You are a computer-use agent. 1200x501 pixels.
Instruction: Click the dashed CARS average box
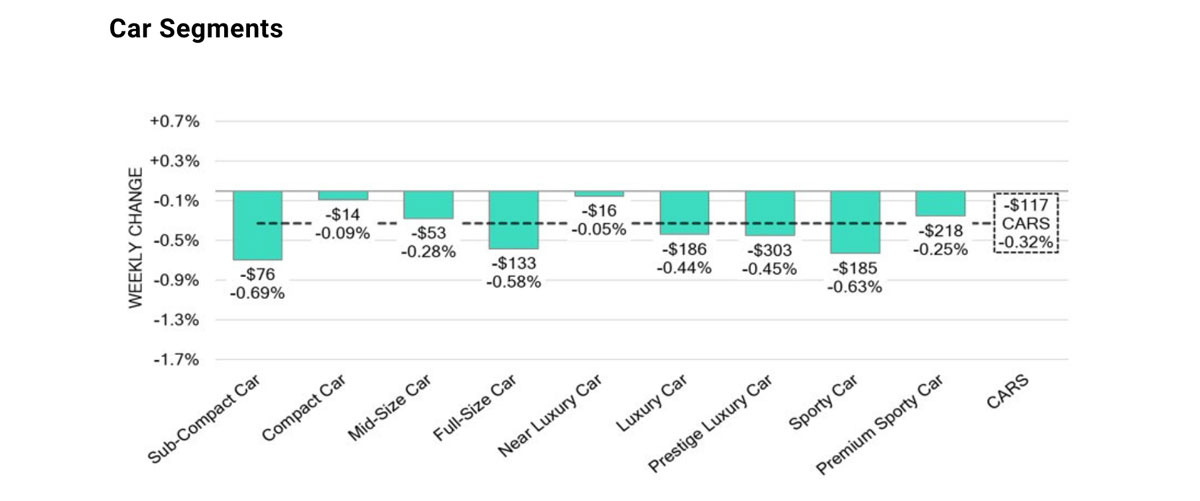click(x=1026, y=223)
